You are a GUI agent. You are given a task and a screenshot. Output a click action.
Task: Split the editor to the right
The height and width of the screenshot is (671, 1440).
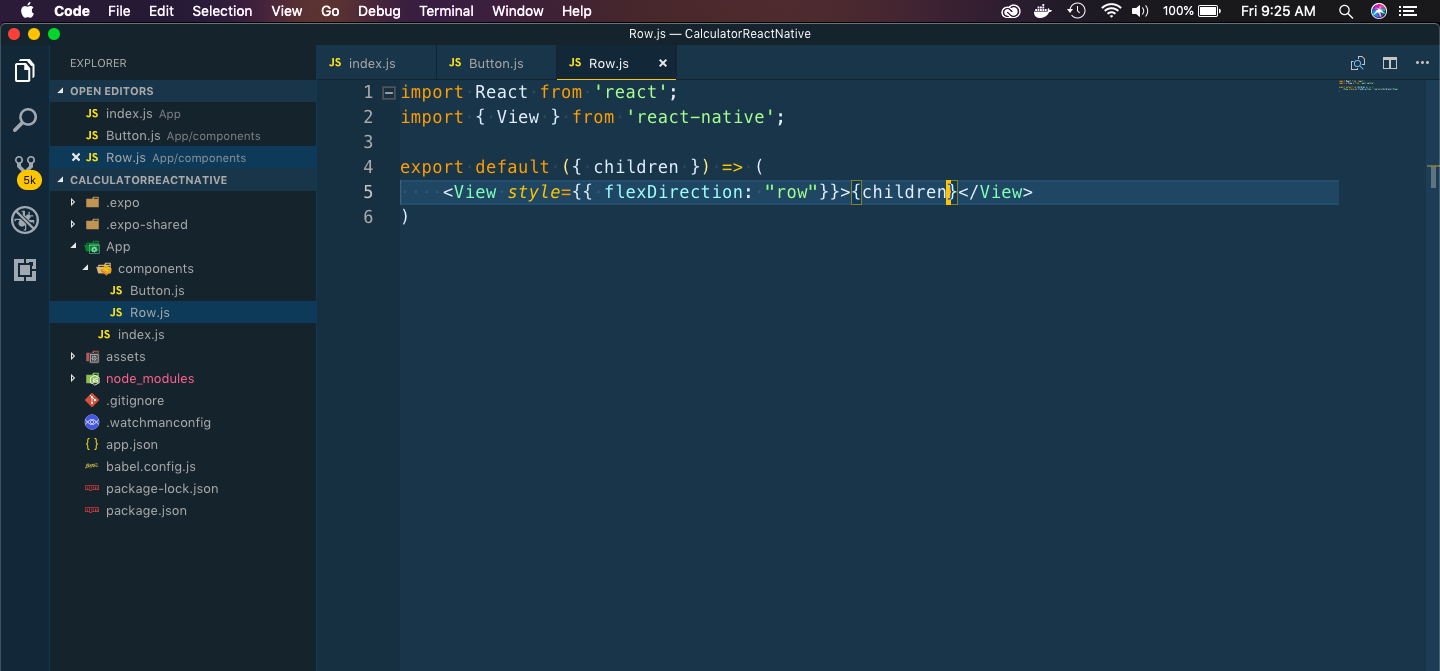click(1390, 63)
